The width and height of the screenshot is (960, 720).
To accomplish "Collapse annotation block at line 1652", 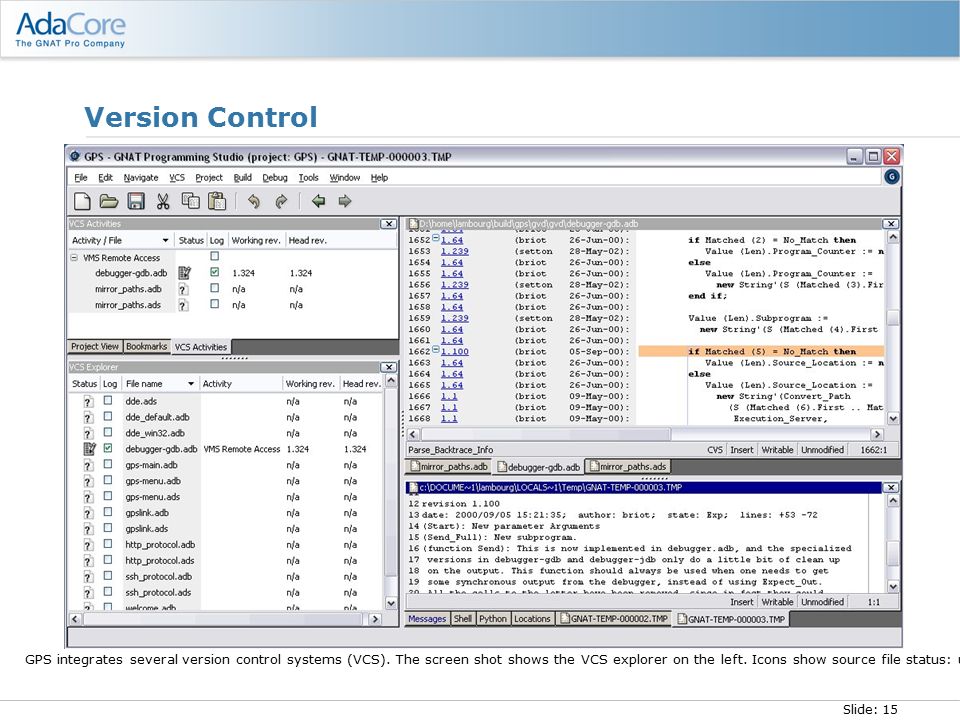I will point(435,238).
